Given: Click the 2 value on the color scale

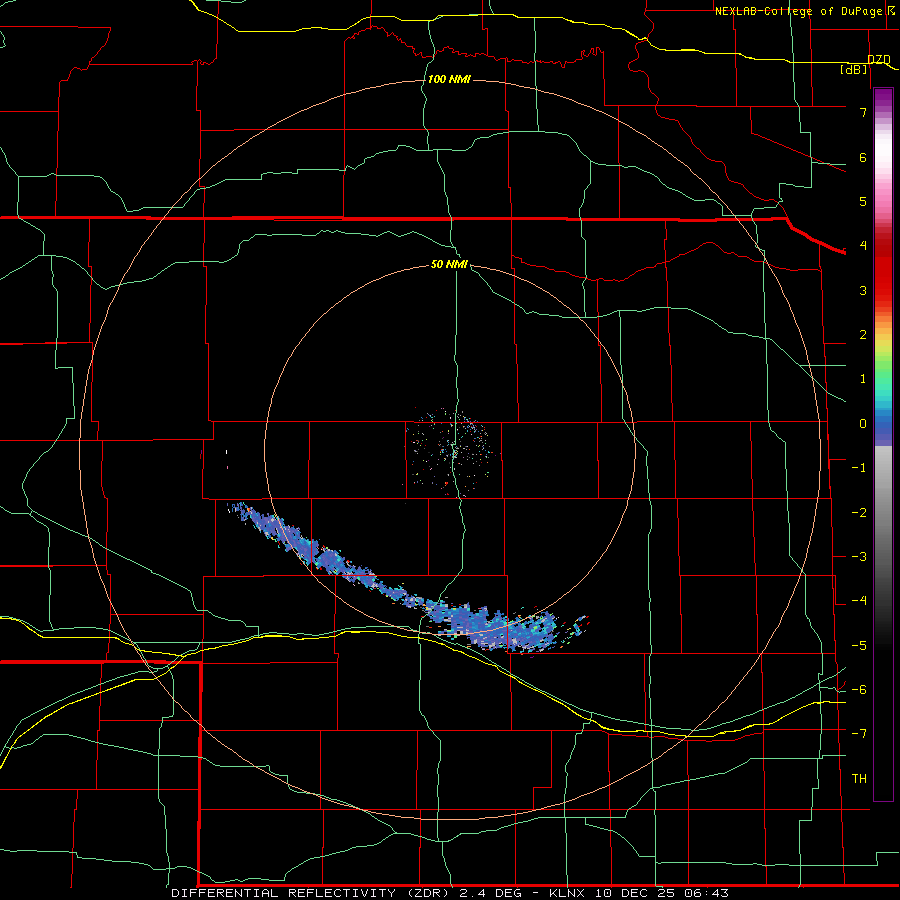Looking at the screenshot, I should pos(863,335).
